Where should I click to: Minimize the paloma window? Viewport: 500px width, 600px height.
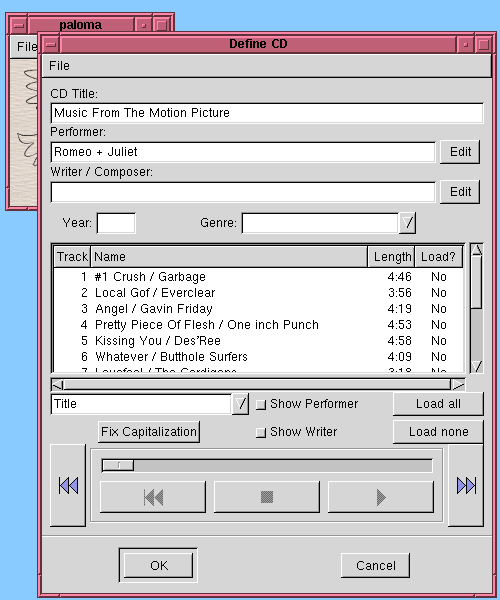(143, 25)
